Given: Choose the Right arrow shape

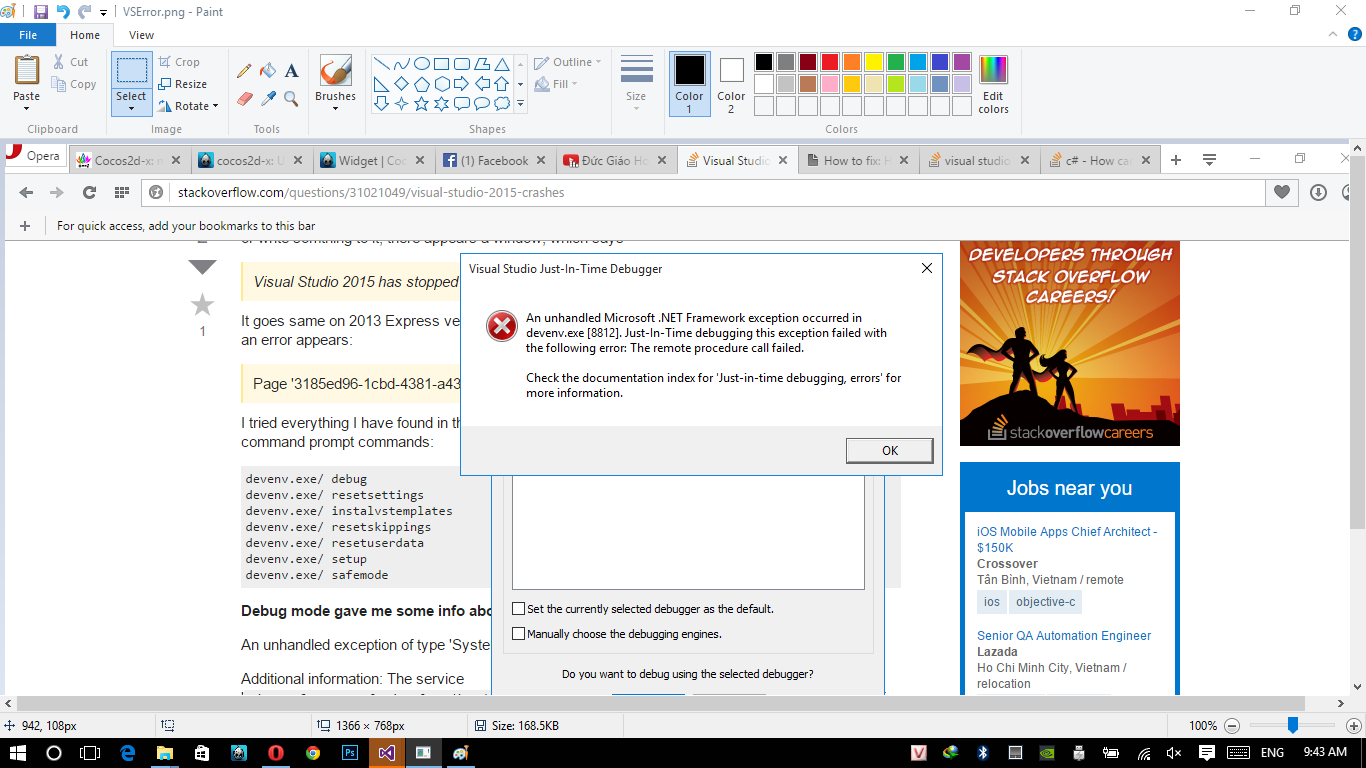Looking at the screenshot, I should click(x=461, y=83).
